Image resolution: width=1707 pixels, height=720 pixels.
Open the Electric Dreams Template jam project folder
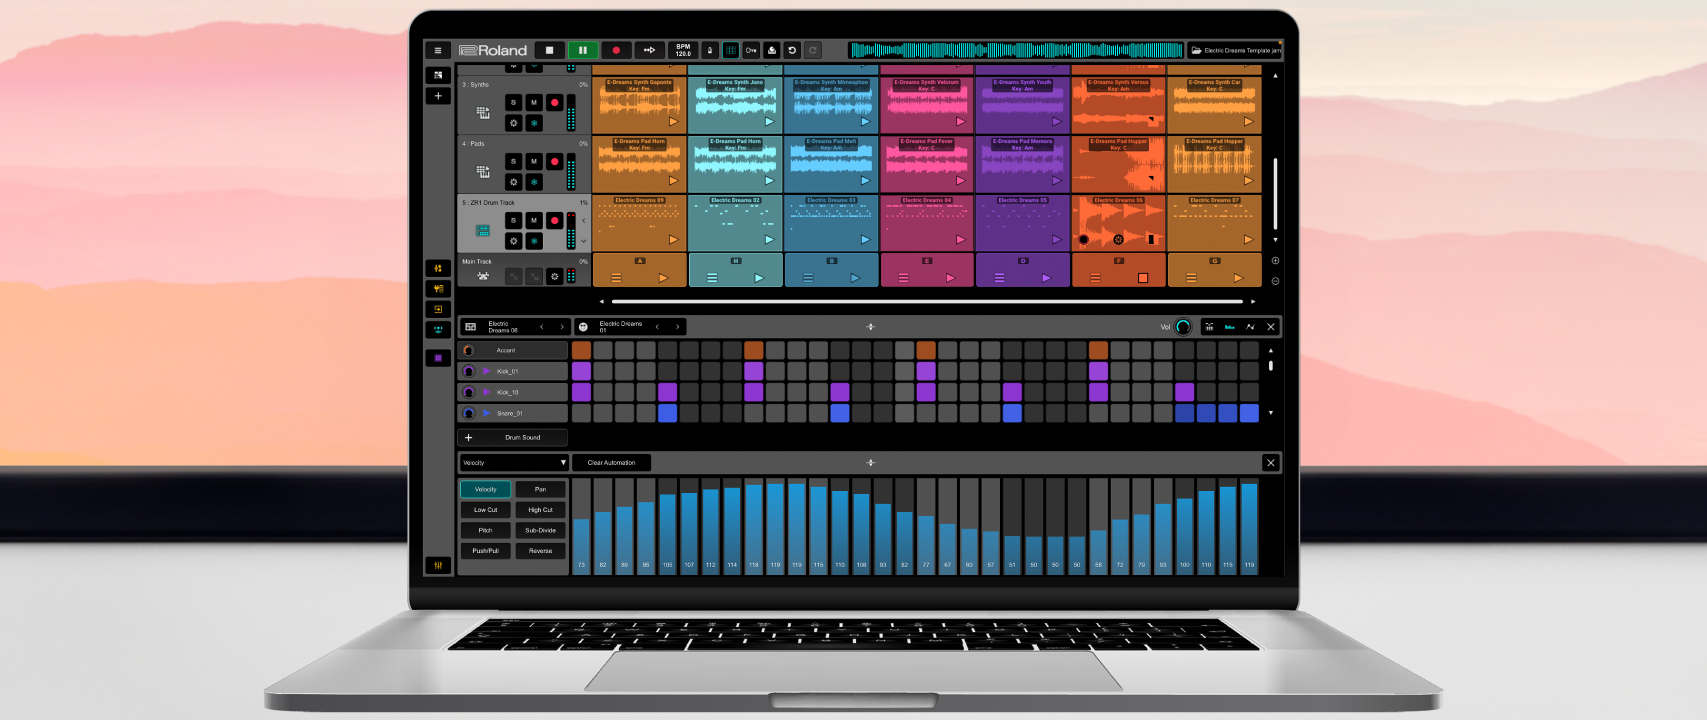pos(1235,50)
